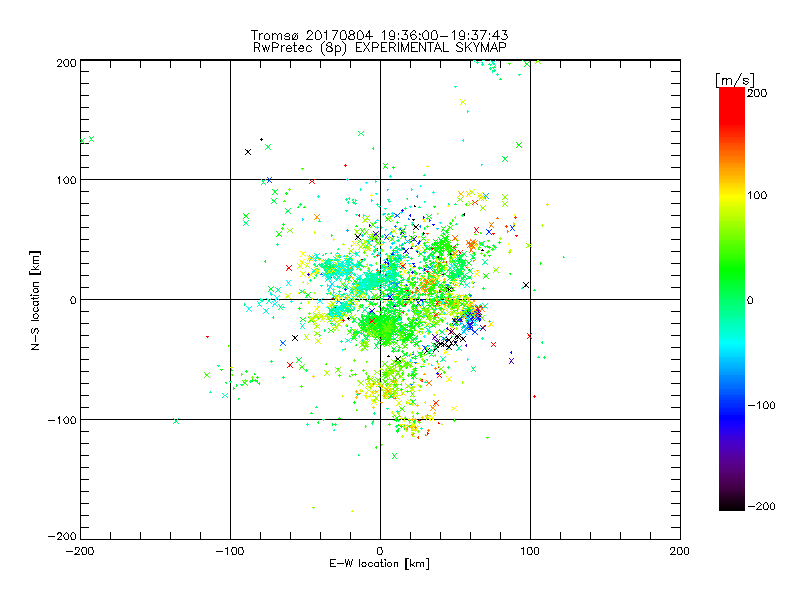
Task: Click the x-axis tick label '-100'
Action: click(230, 551)
